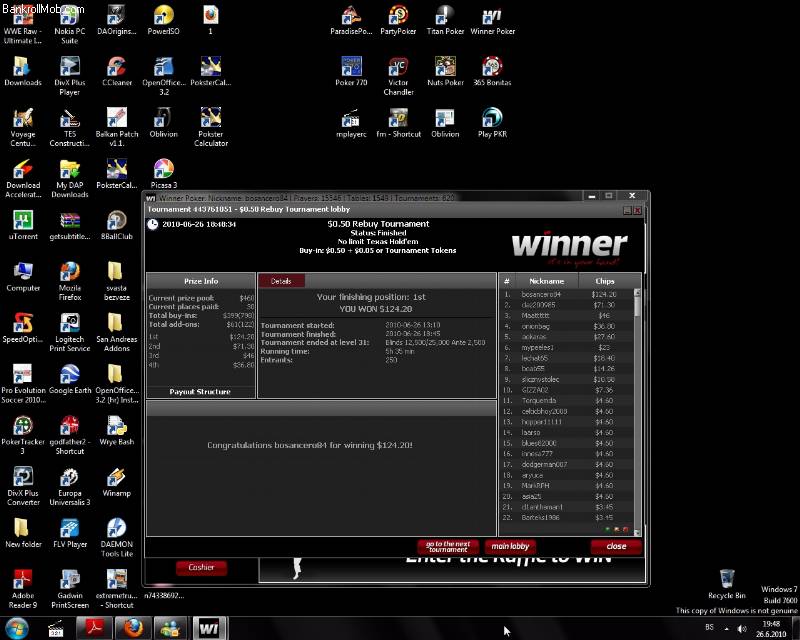Select the godfather2 shortcut icon
The width and height of the screenshot is (800, 640).
(x=69, y=435)
